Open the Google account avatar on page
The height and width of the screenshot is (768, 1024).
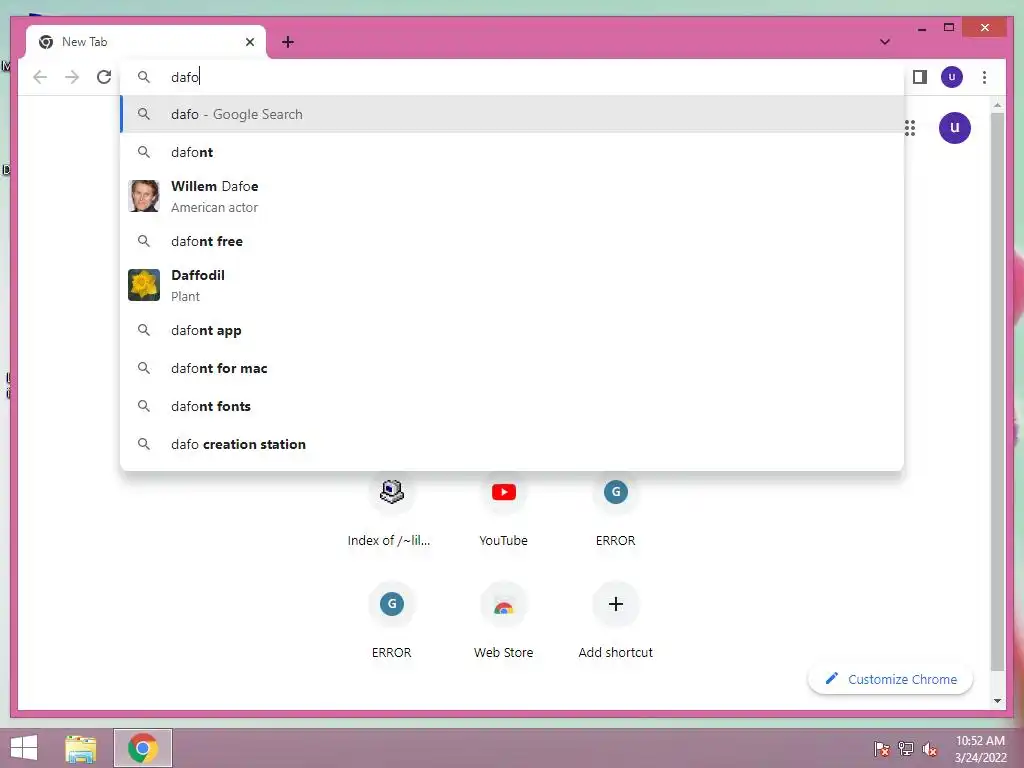tap(954, 127)
